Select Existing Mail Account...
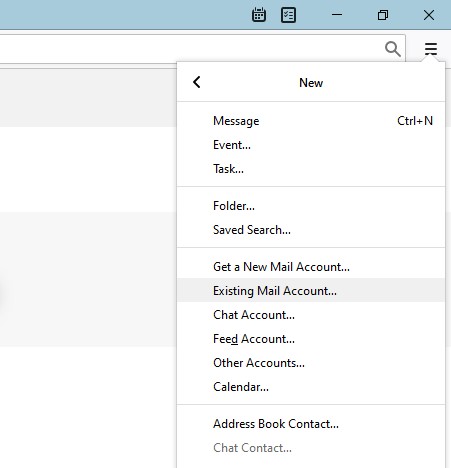The width and height of the screenshot is (451, 468). pos(311,291)
